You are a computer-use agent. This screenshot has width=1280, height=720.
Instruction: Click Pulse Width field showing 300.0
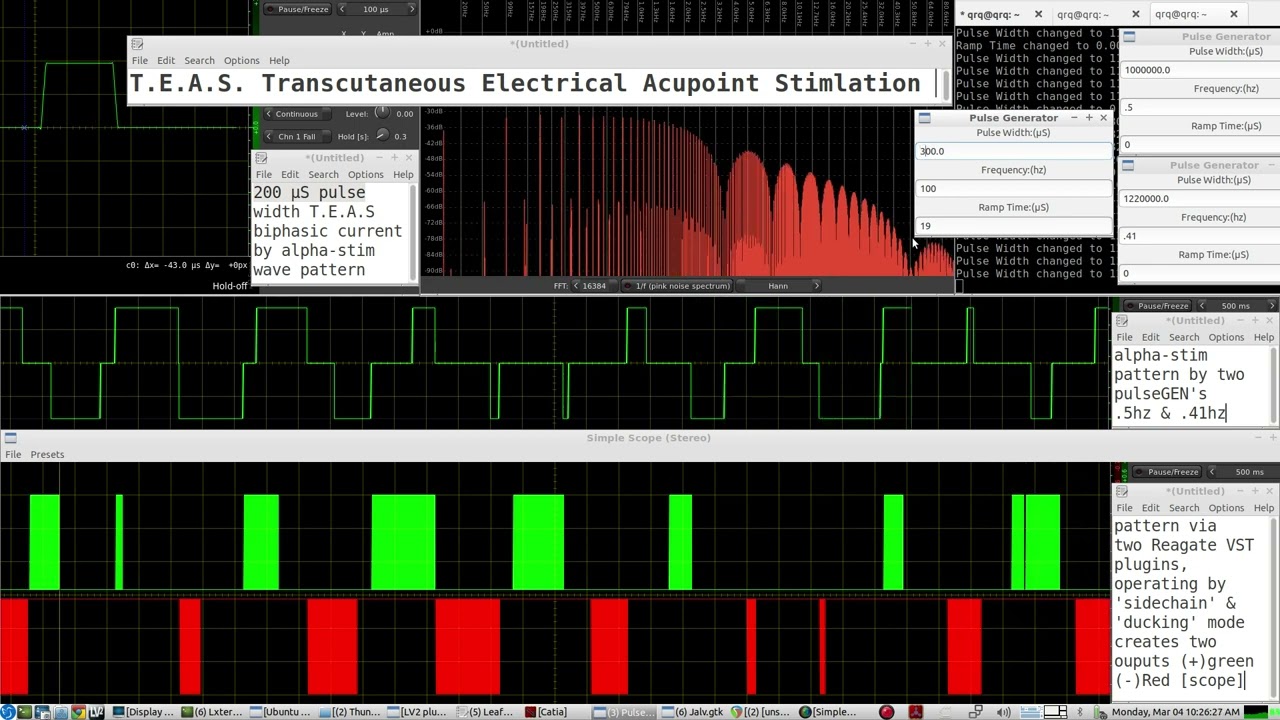click(x=1013, y=151)
